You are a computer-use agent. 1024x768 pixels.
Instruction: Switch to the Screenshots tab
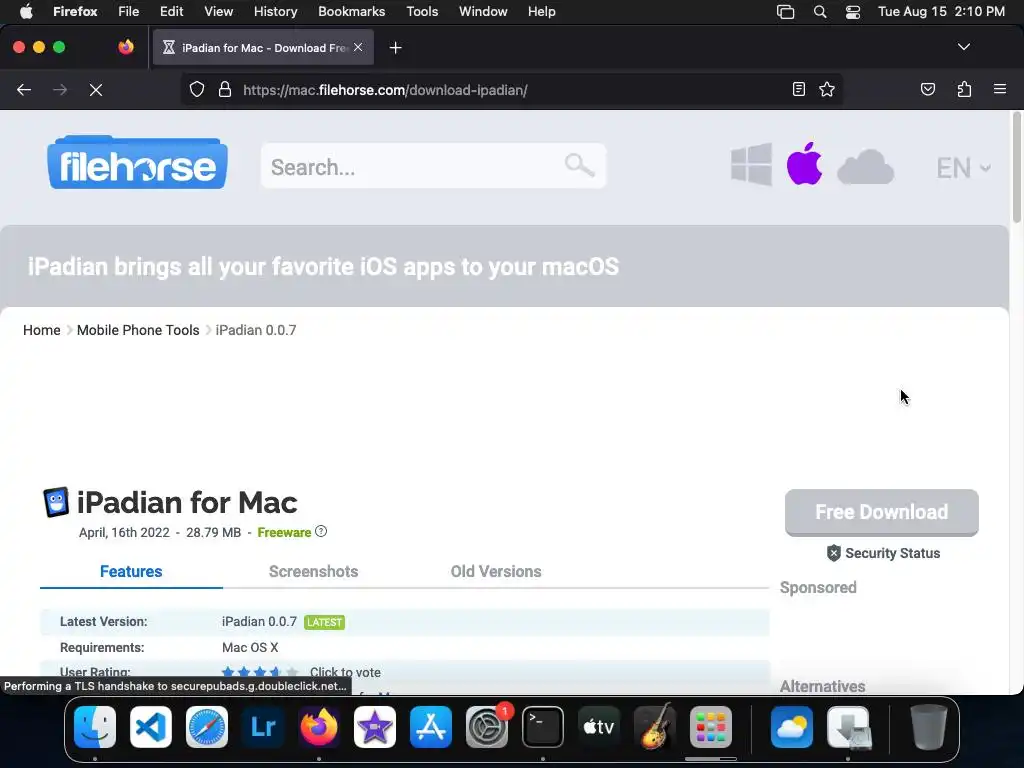[313, 571]
